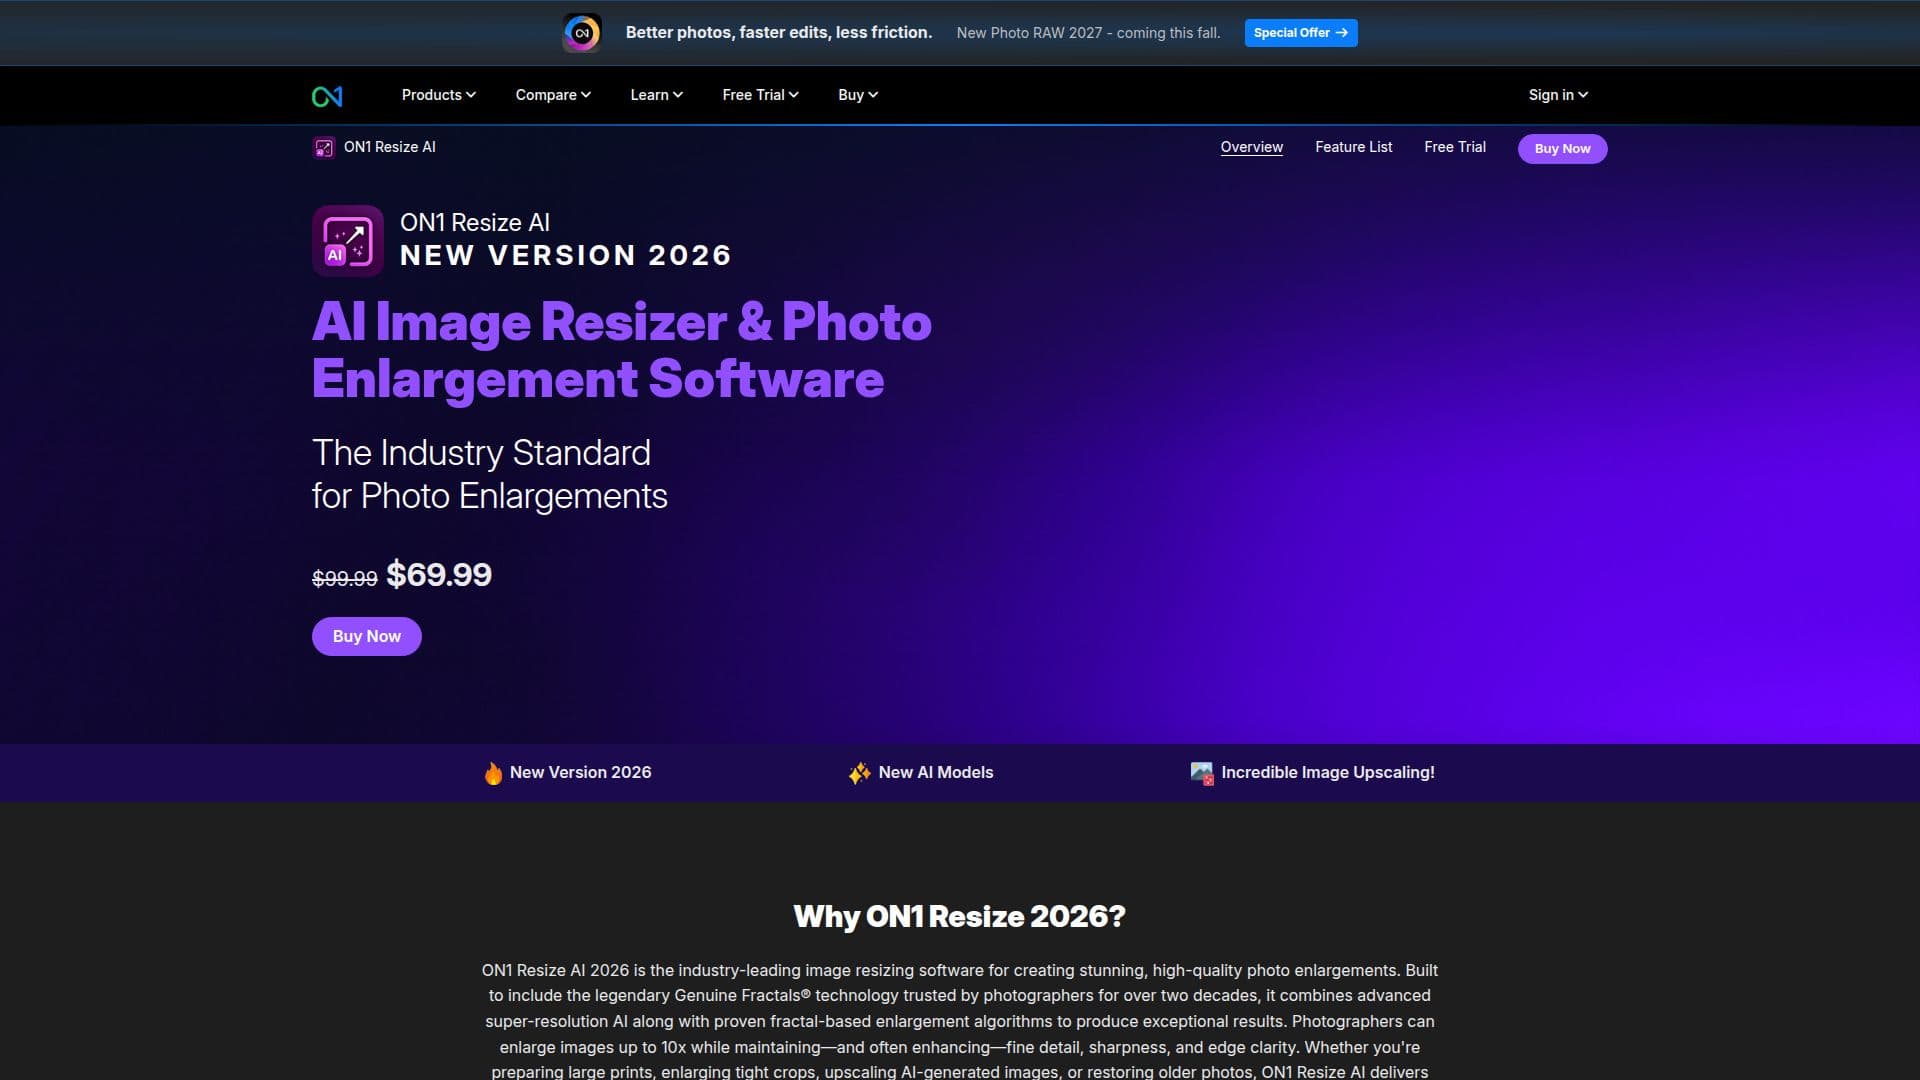The image size is (1920, 1080).
Task: Open the Sign in dropdown
Action: [1558, 95]
